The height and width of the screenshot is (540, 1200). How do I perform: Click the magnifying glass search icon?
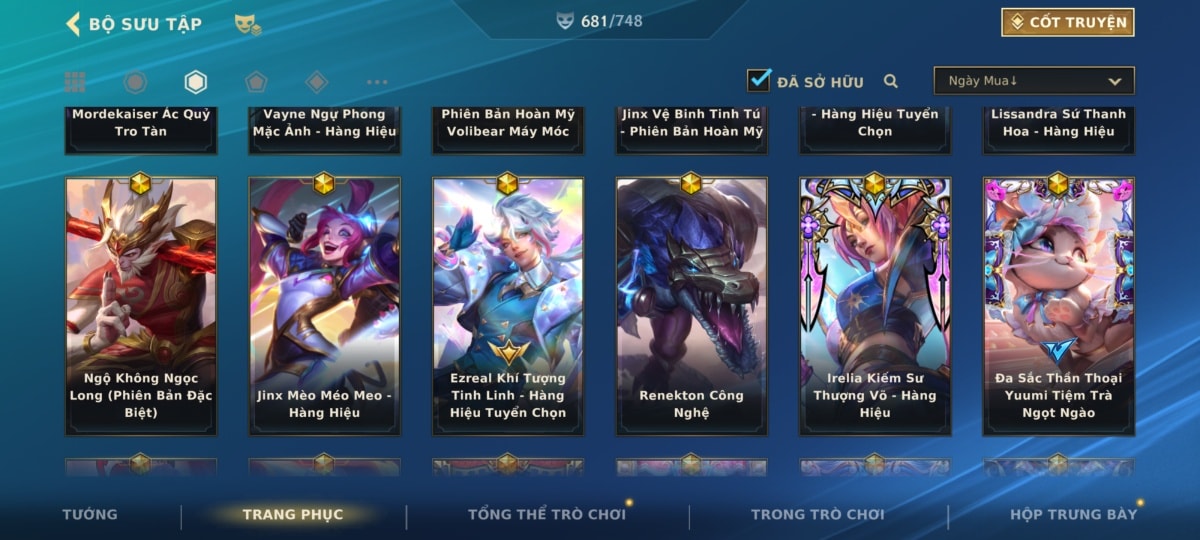(891, 81)
